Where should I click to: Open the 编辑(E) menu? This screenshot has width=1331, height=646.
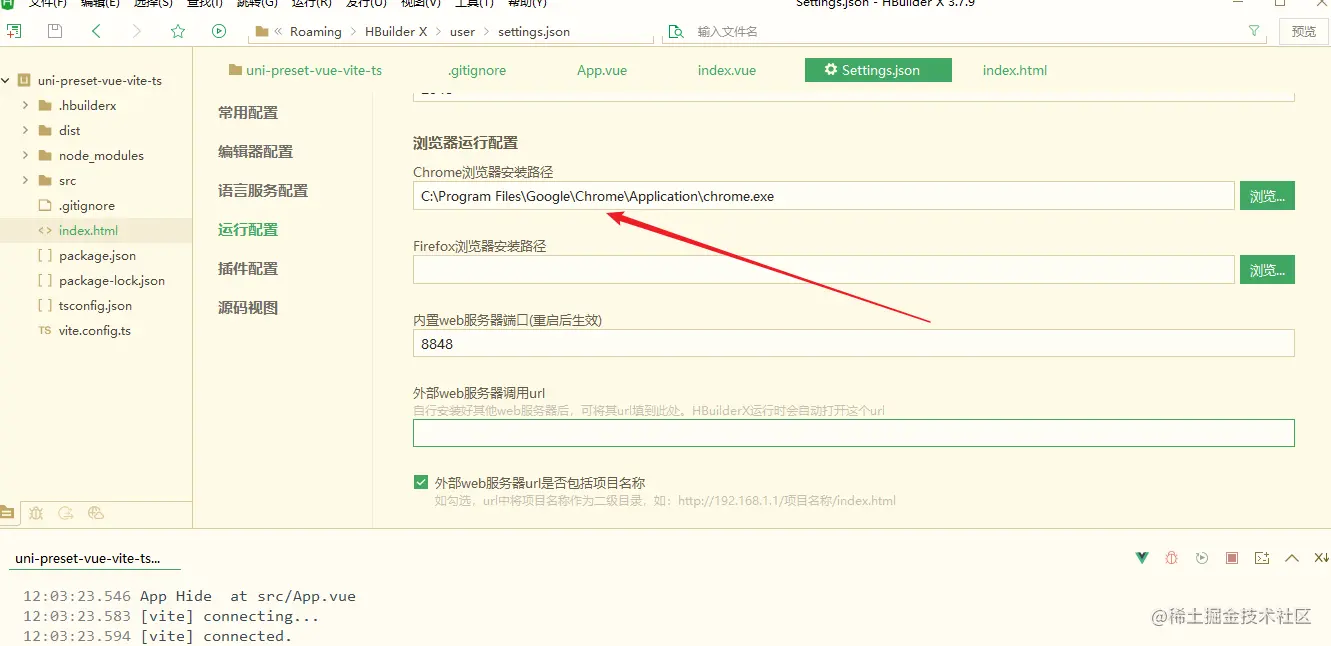100,4
